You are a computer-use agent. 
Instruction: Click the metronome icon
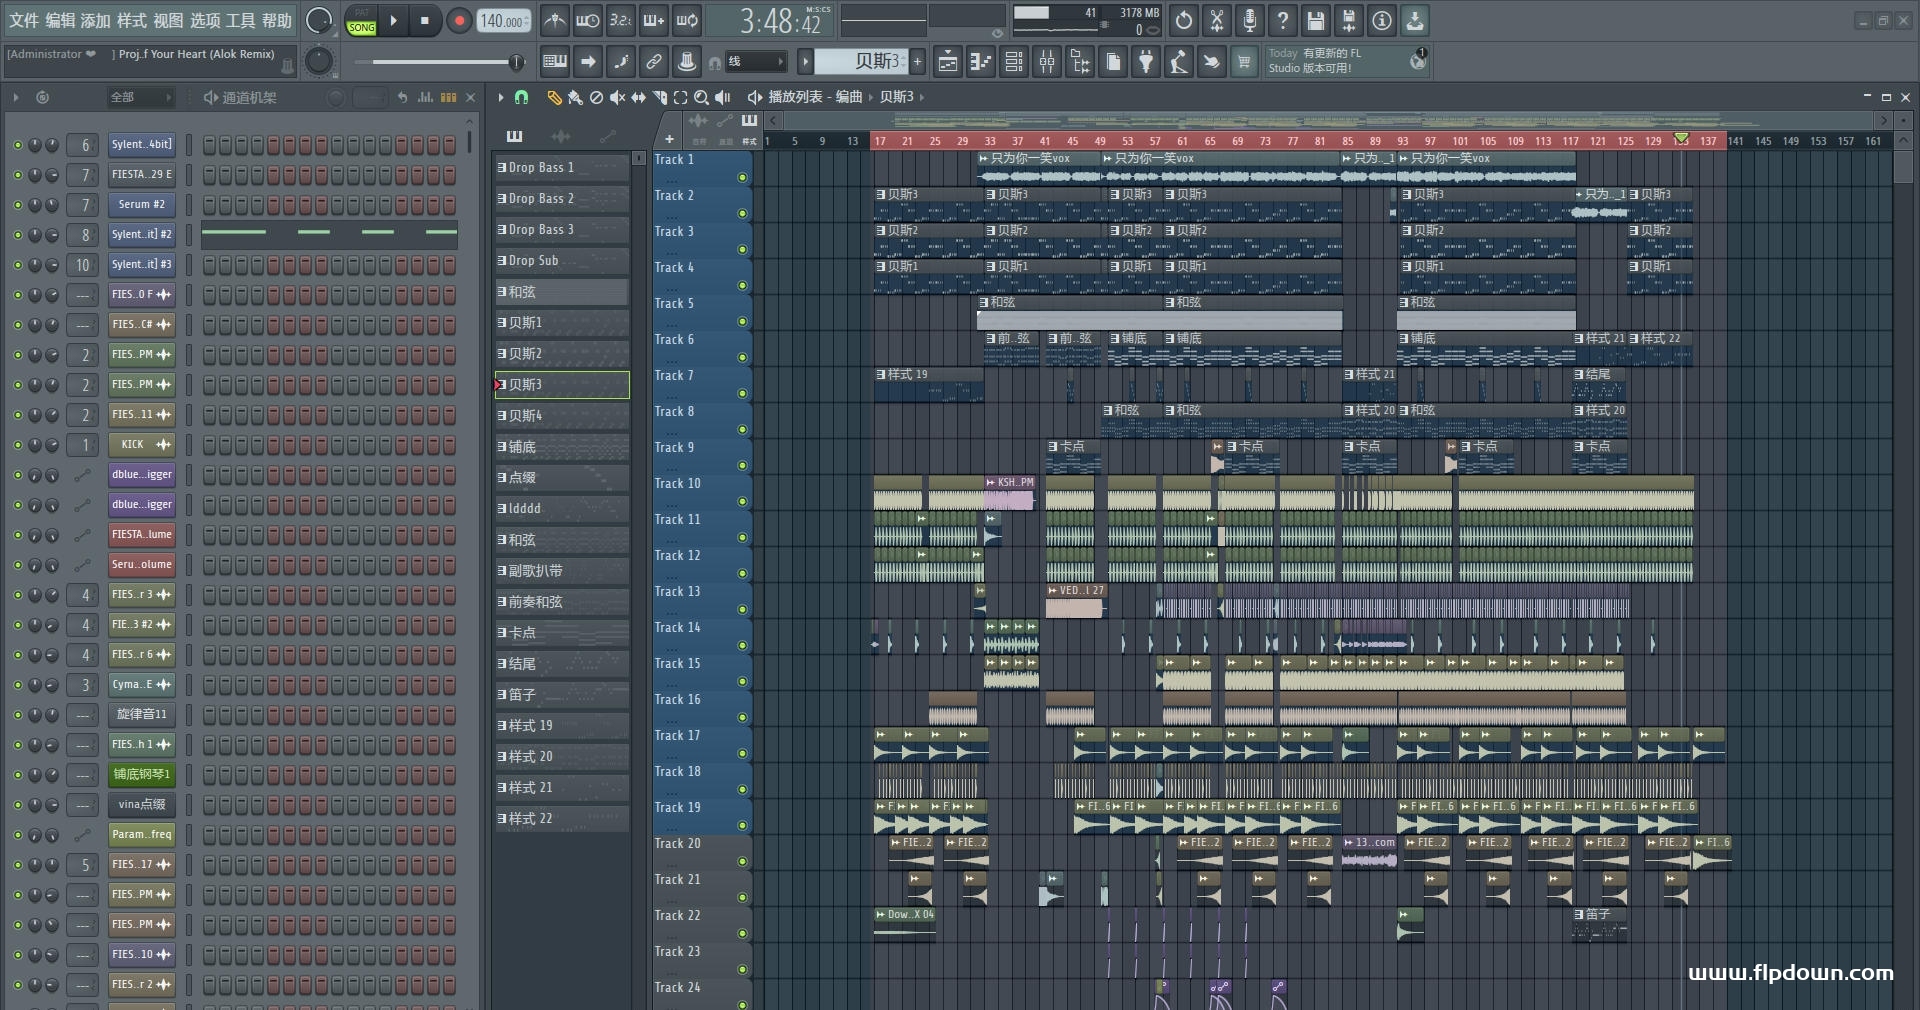(554, 21)
